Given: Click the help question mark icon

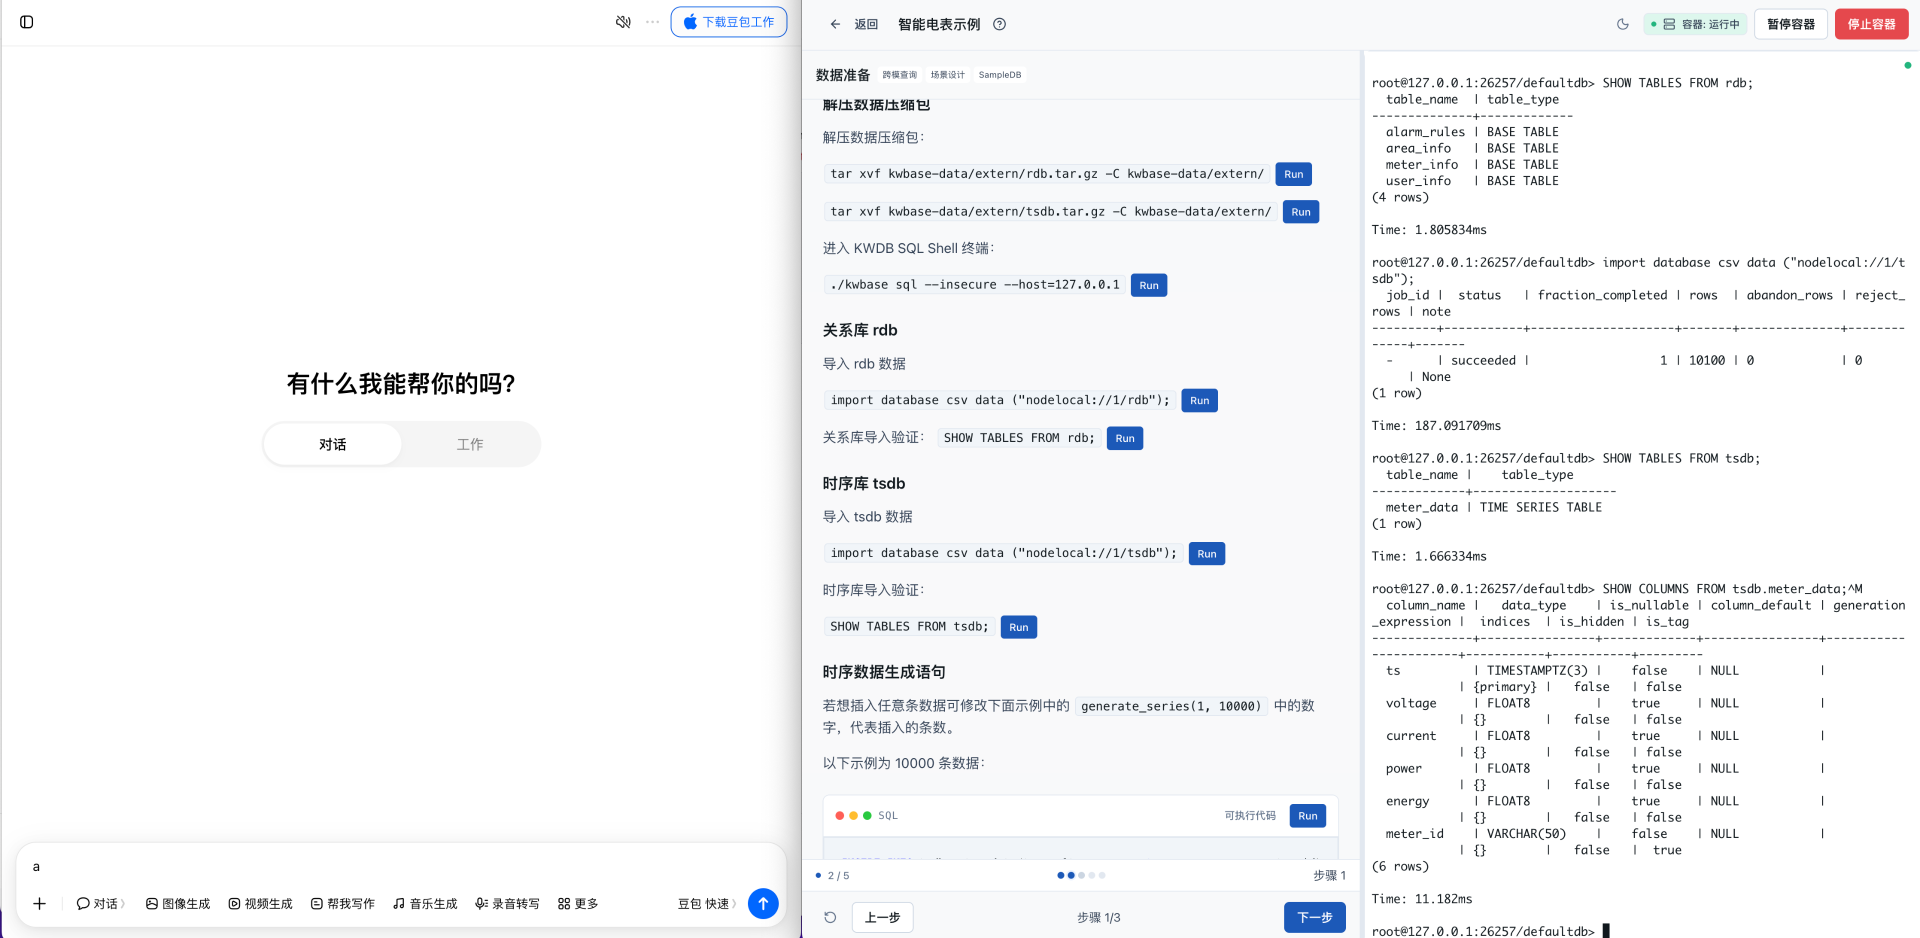Looking at the screenshot, I should [x=999, y=24].
